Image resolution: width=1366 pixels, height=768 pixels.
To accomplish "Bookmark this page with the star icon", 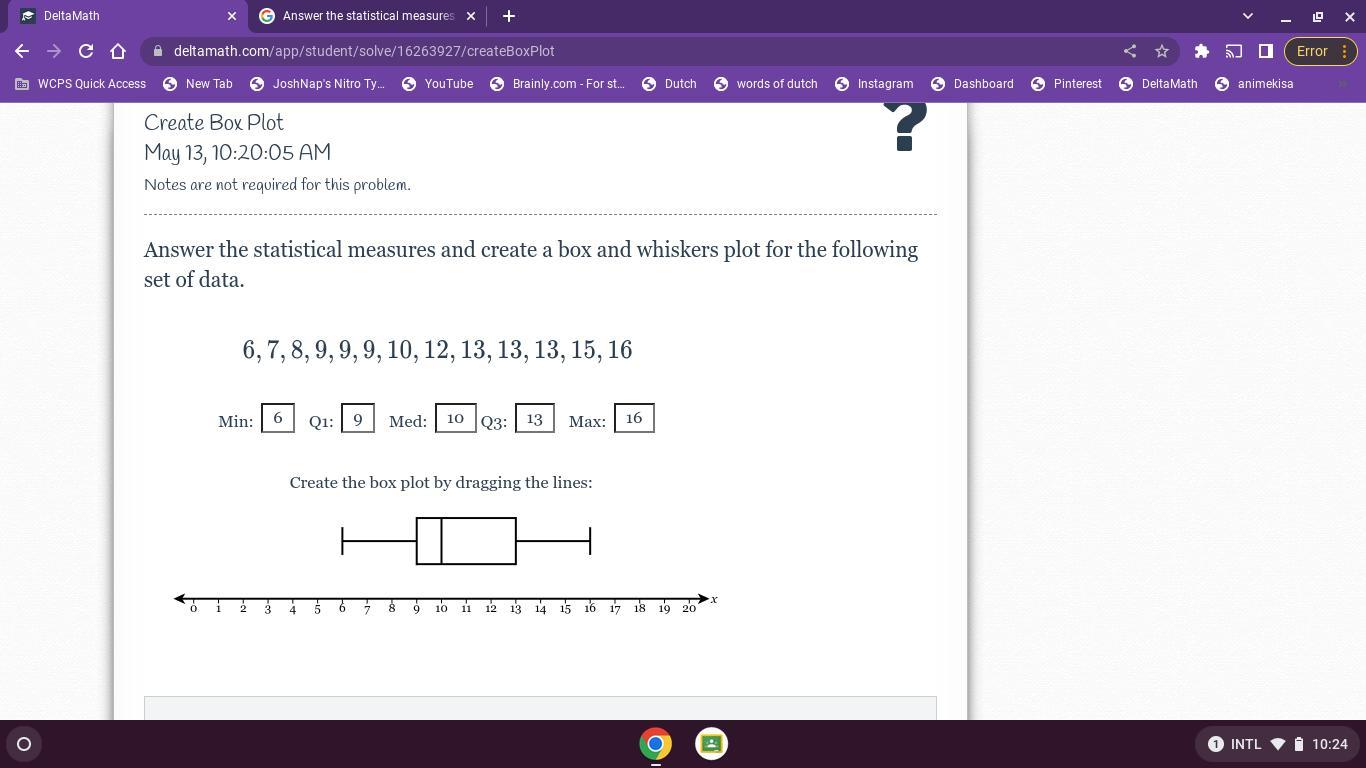I will [1161, 51].
